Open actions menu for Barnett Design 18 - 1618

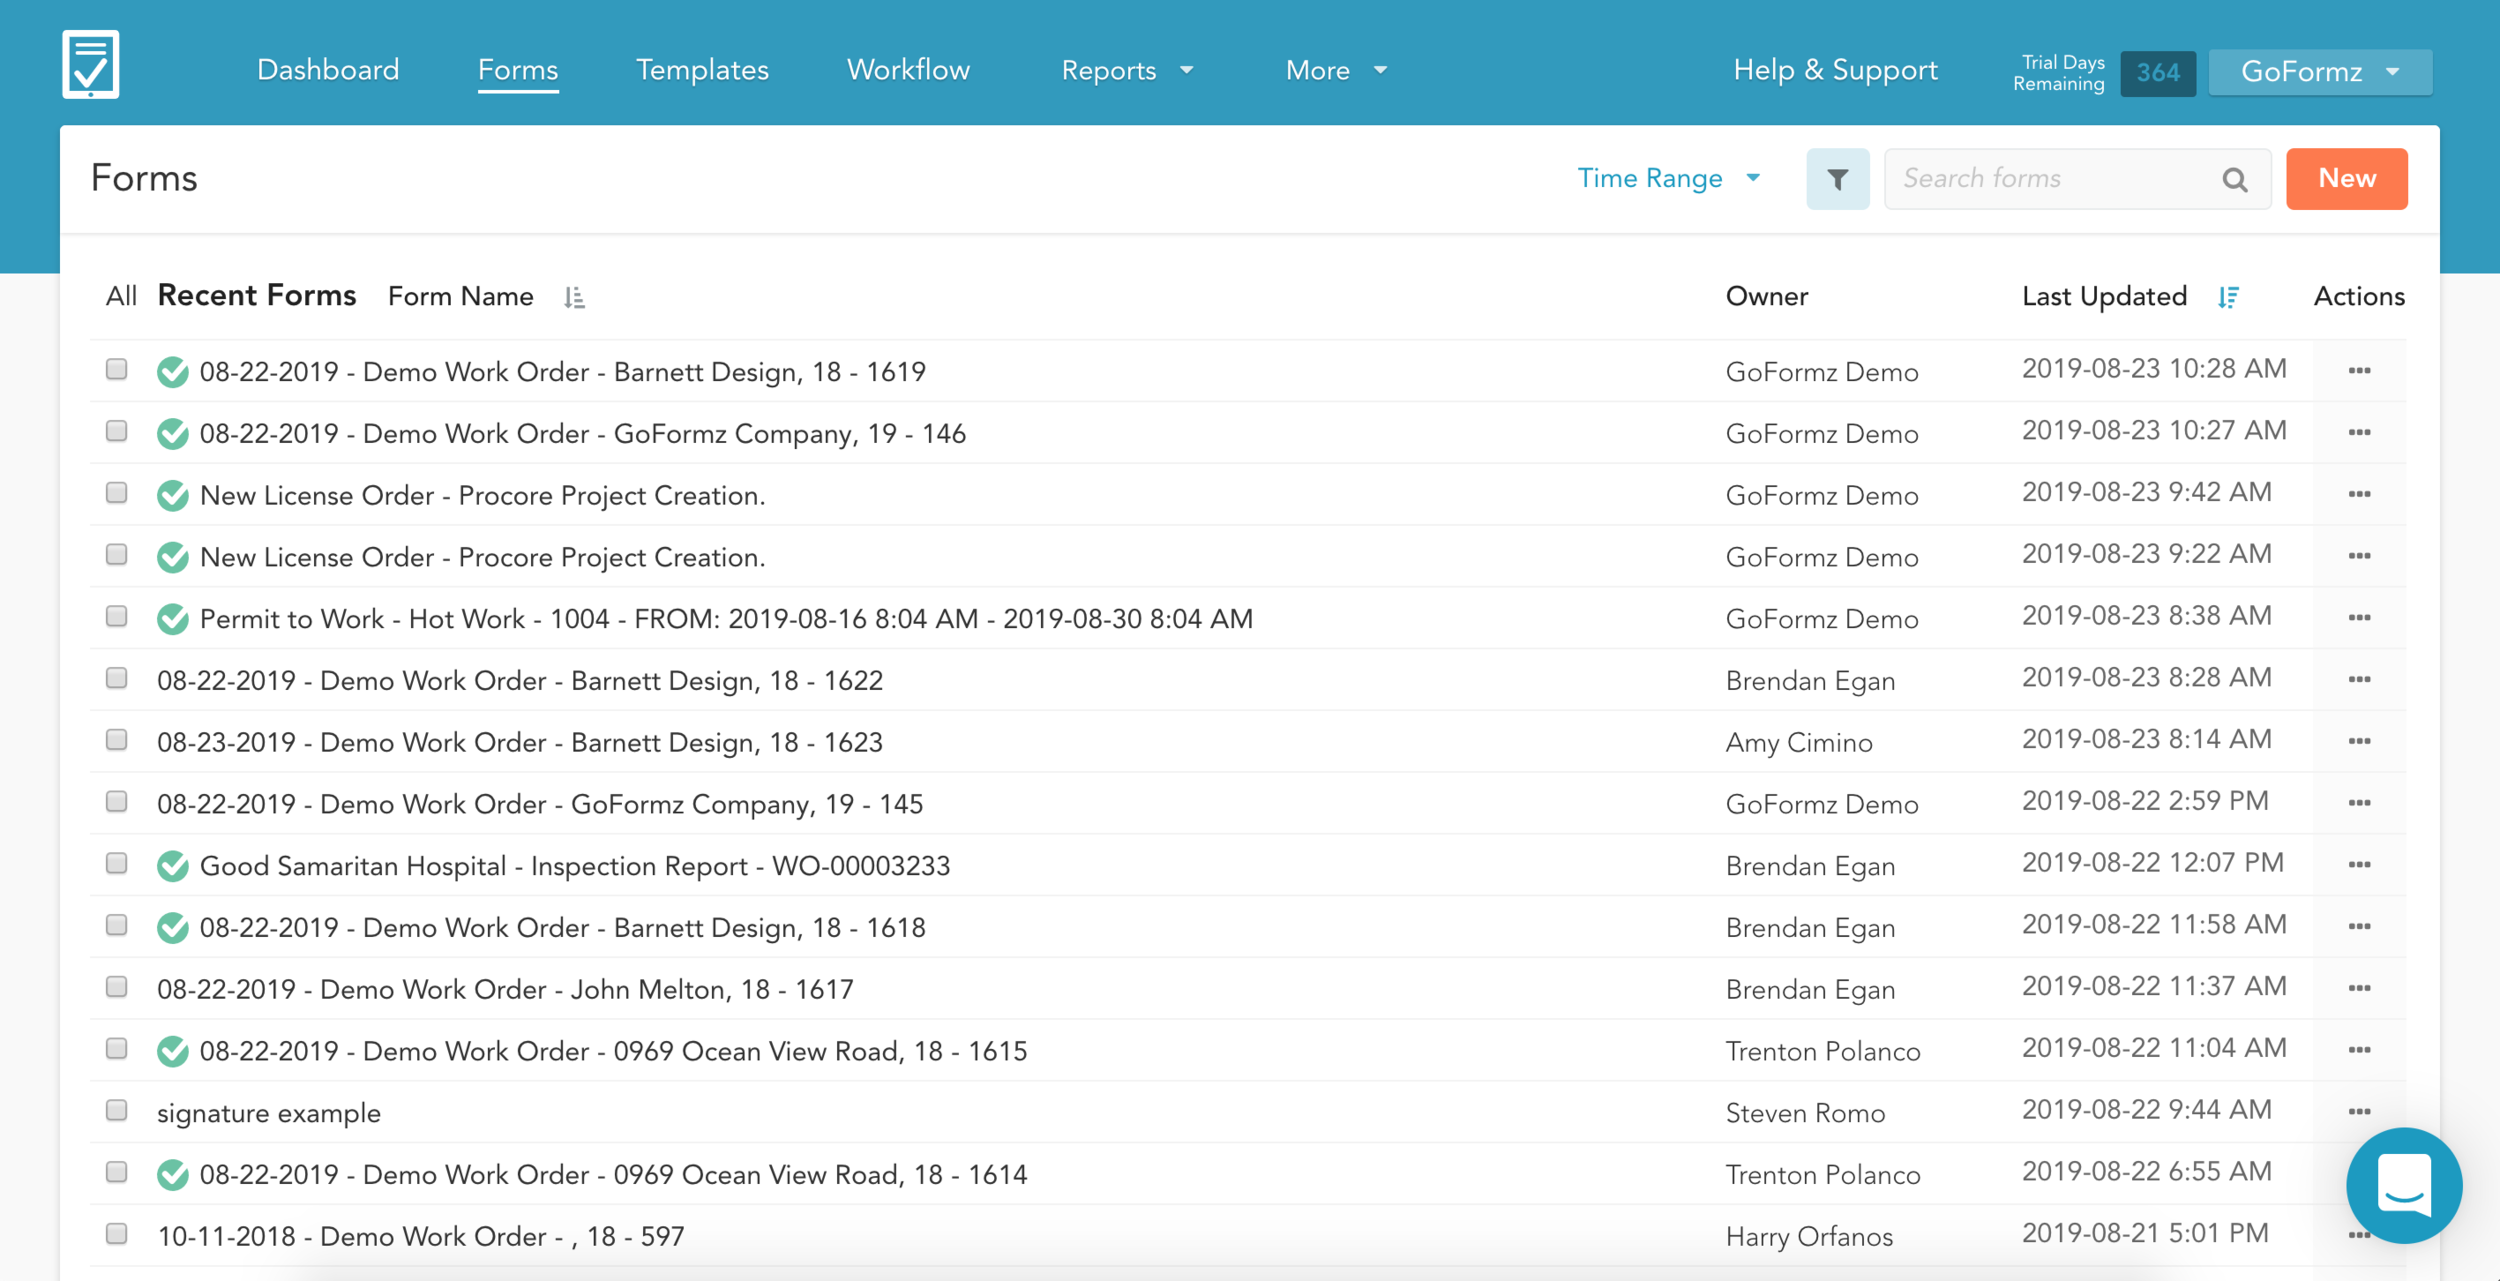pos(2359,927)
